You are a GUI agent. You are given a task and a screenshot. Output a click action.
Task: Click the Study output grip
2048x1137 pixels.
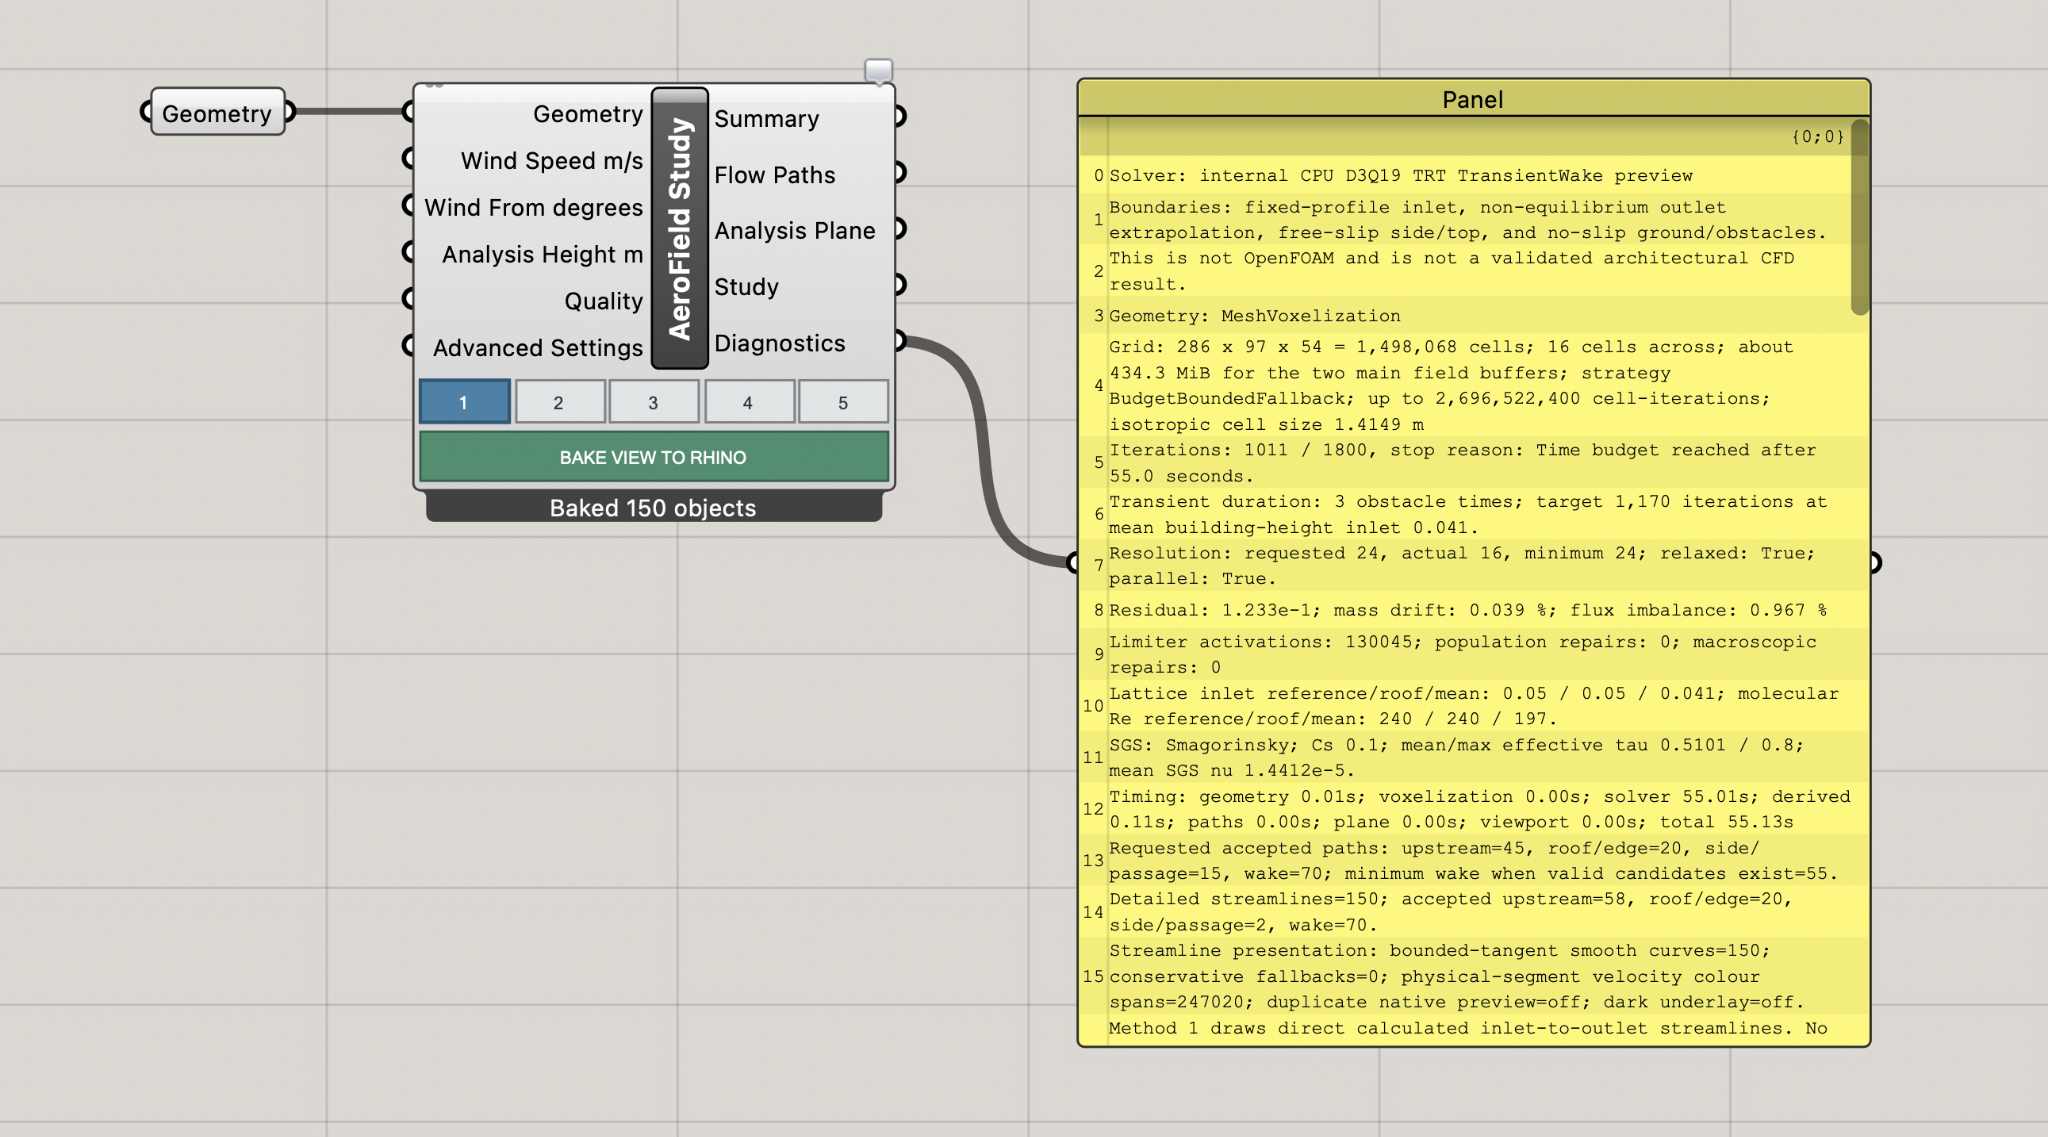pos(900,285)
